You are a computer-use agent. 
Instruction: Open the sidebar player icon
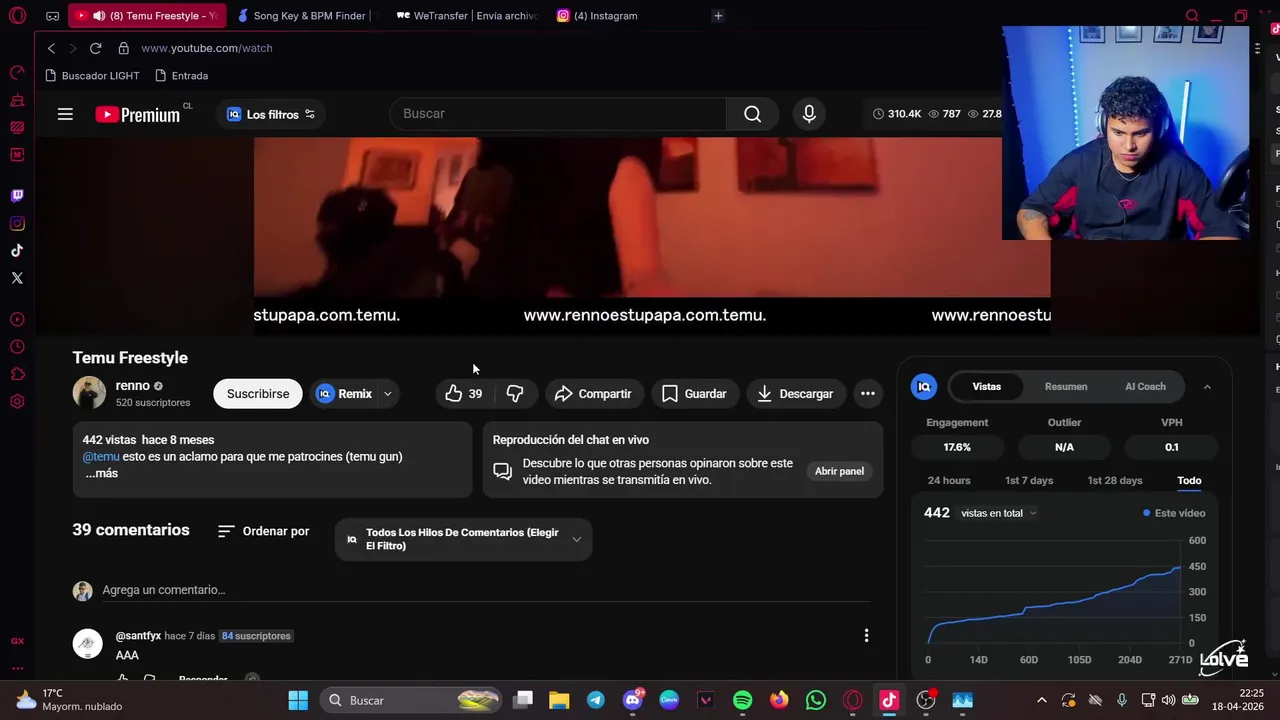[x=17, y=320]
